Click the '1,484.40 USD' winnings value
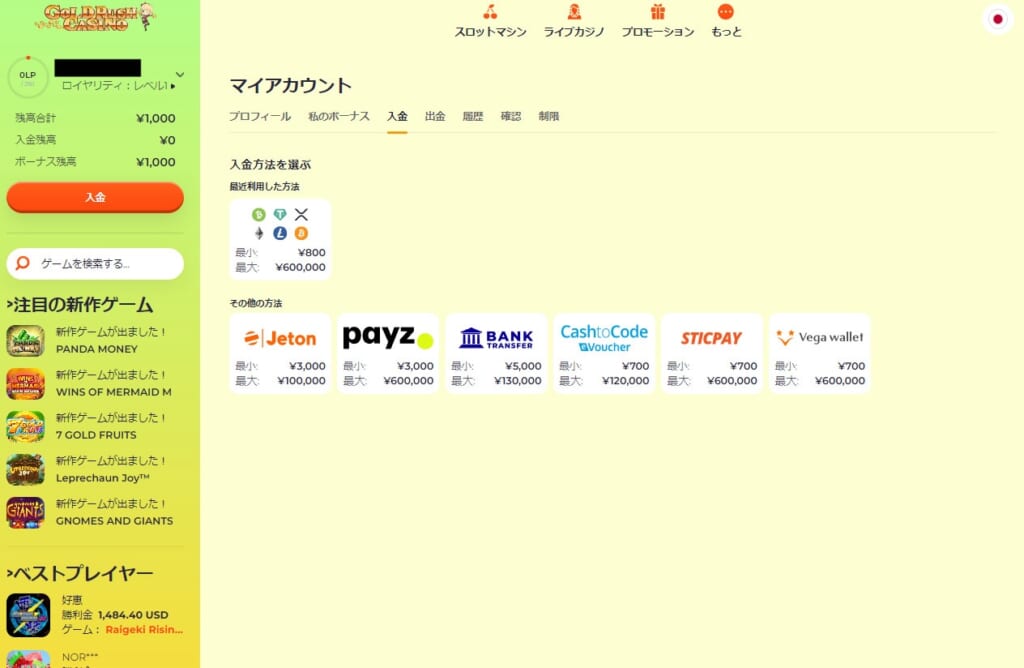 (x=133, y=615)
